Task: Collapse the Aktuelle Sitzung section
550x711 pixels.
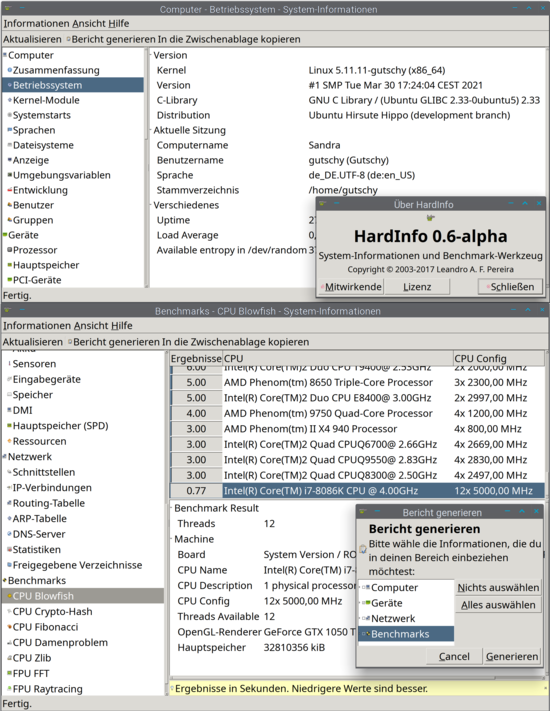Action: click(x=151, y=130)
